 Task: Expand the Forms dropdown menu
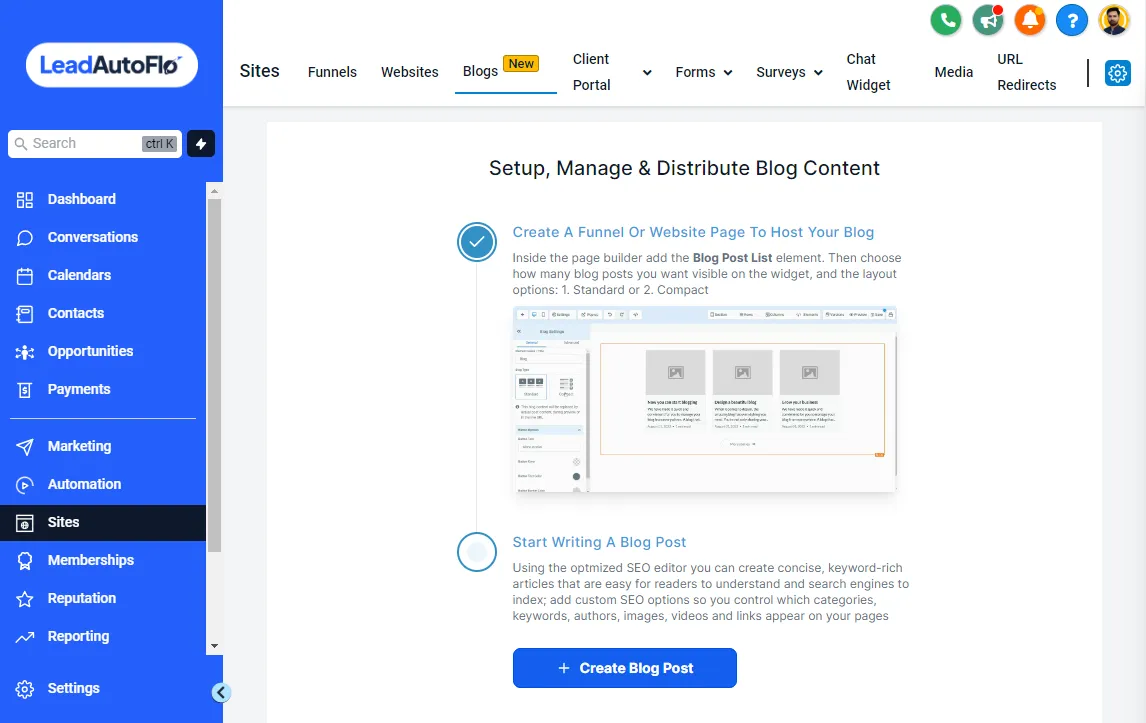(703, 72)
